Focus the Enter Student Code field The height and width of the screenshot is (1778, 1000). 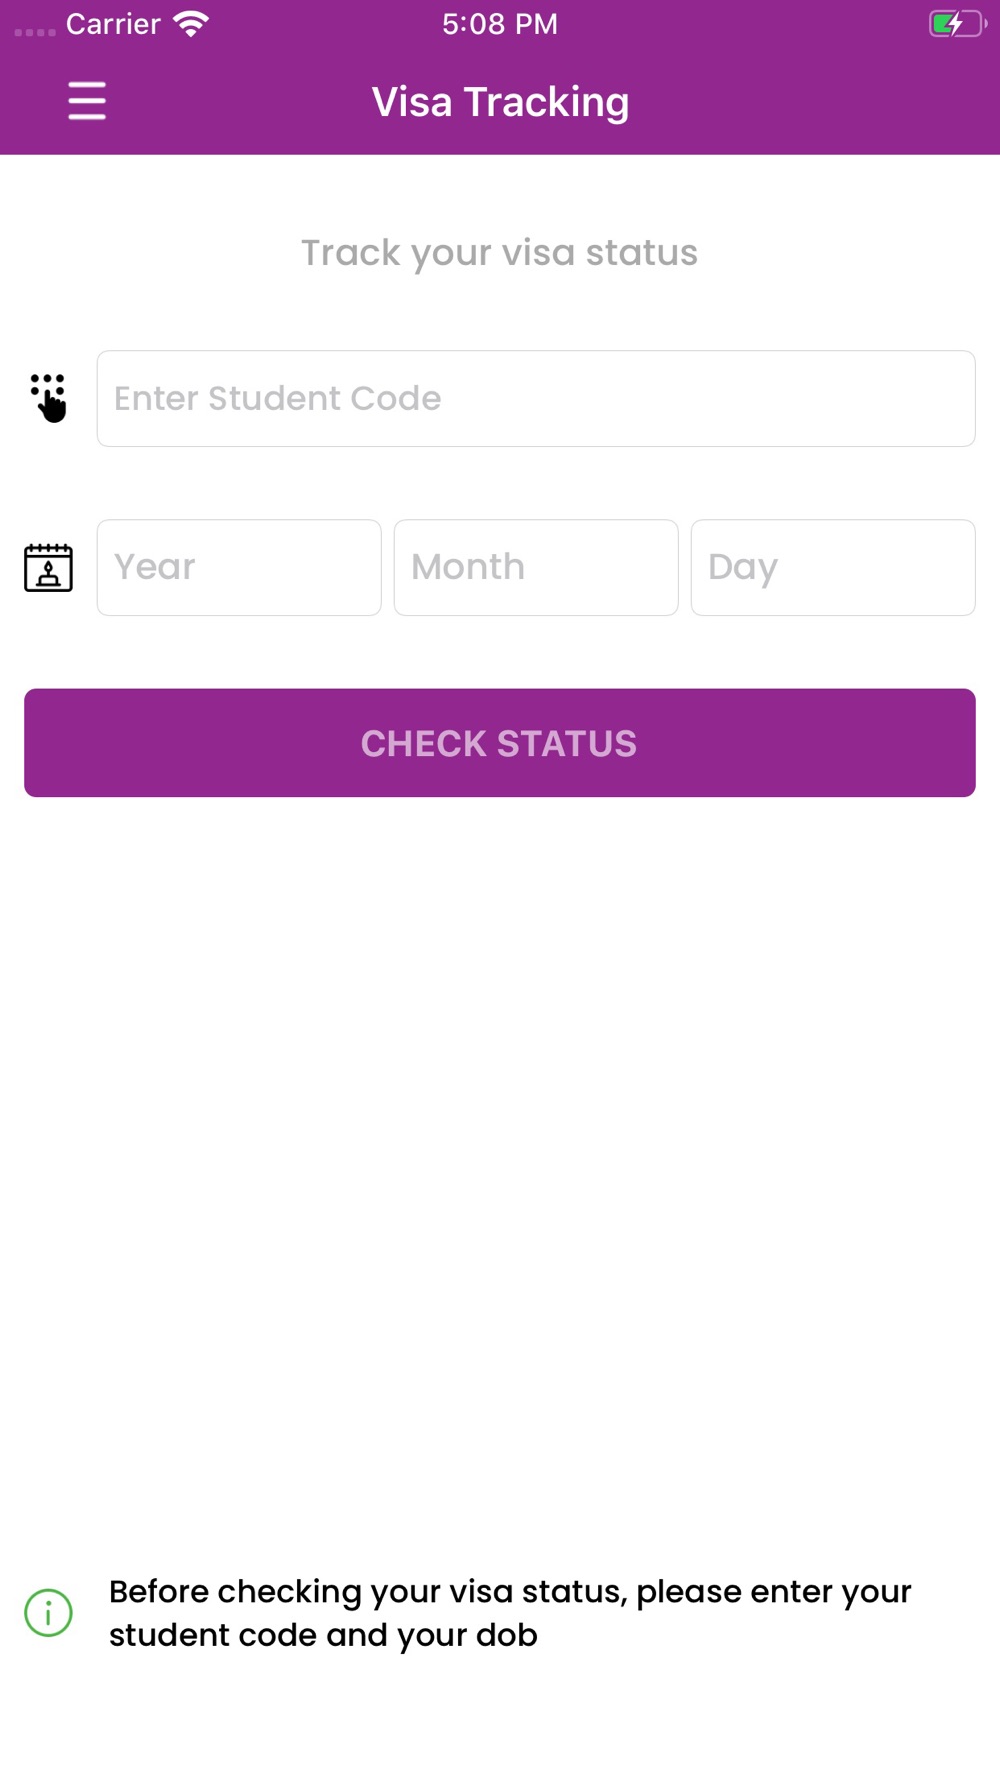(536, 398)
